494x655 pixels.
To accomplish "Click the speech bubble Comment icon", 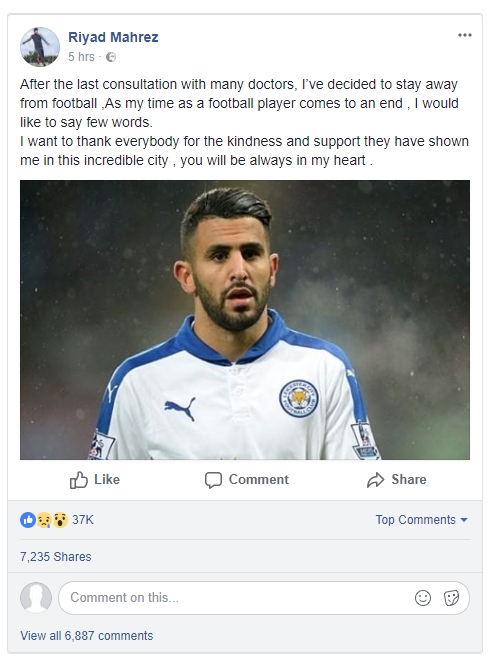I will [213, 480].
